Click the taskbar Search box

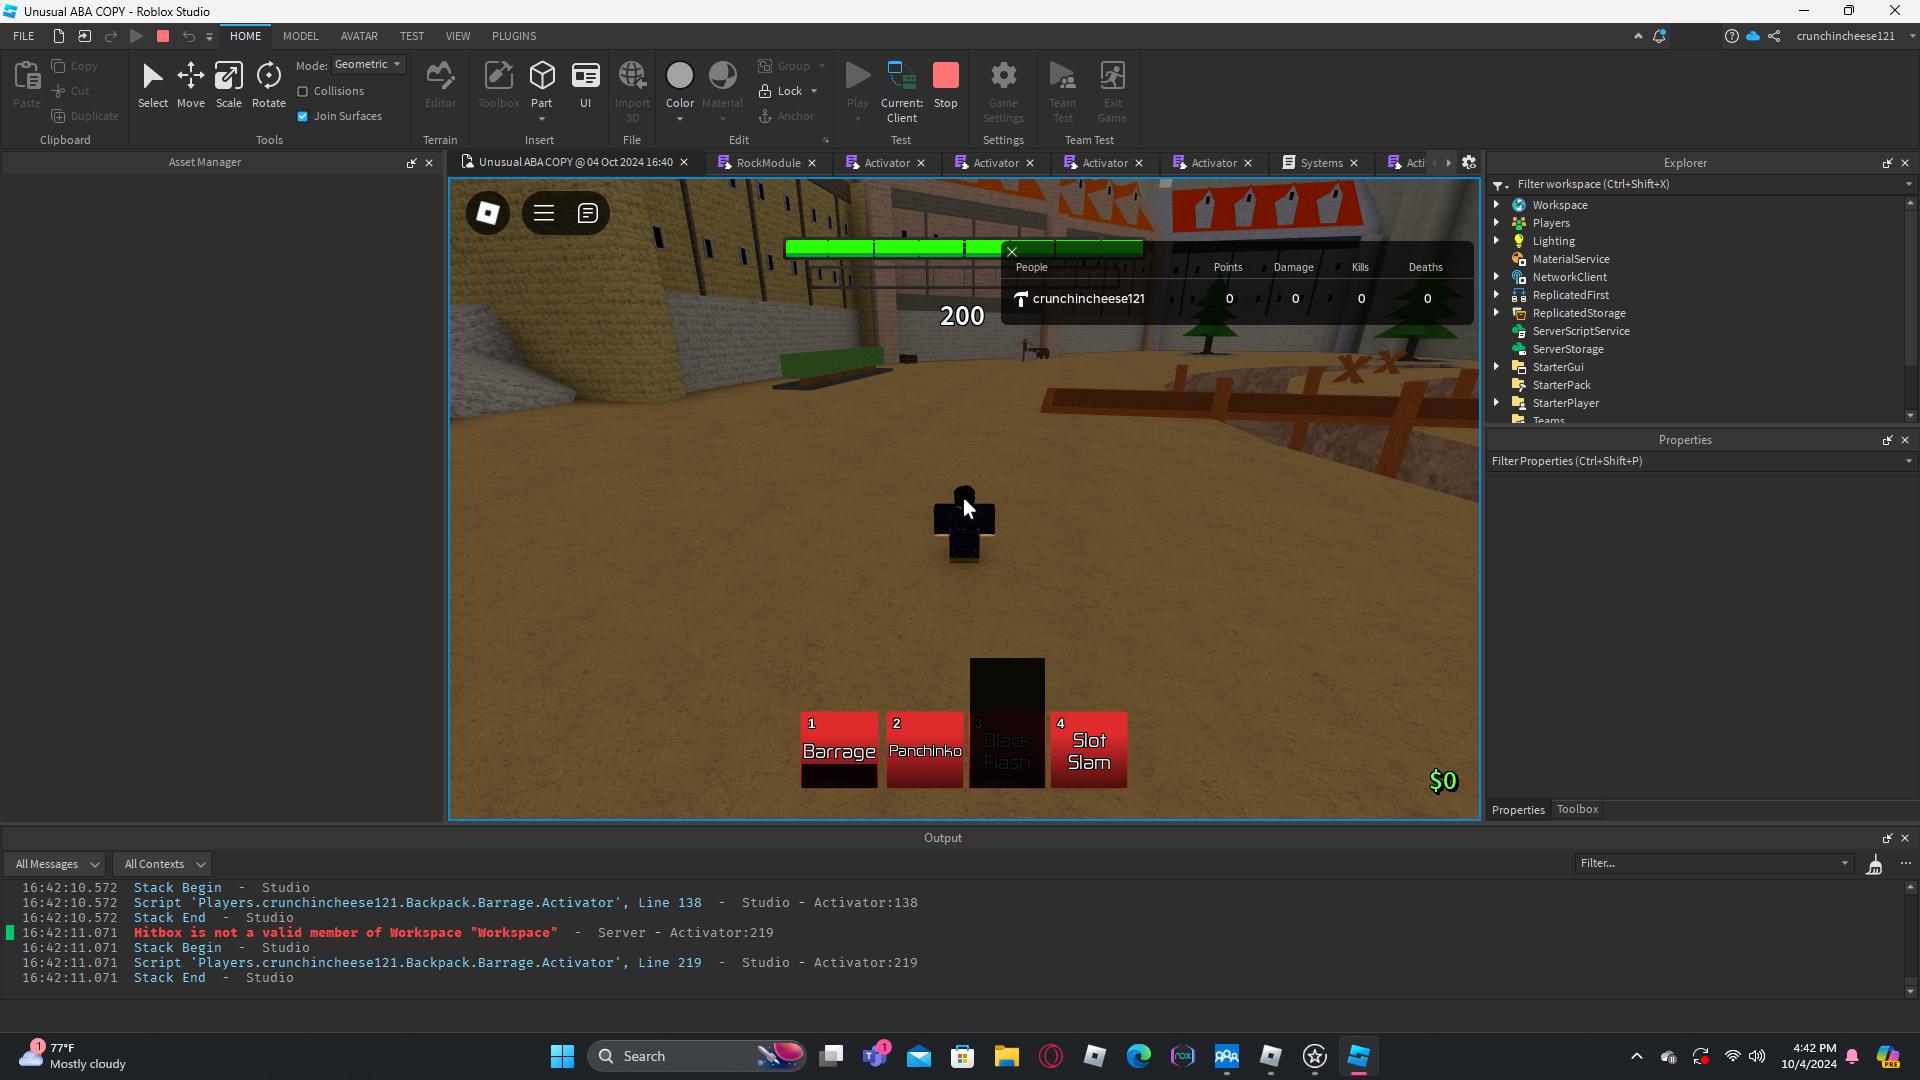tap(697, 1056)
